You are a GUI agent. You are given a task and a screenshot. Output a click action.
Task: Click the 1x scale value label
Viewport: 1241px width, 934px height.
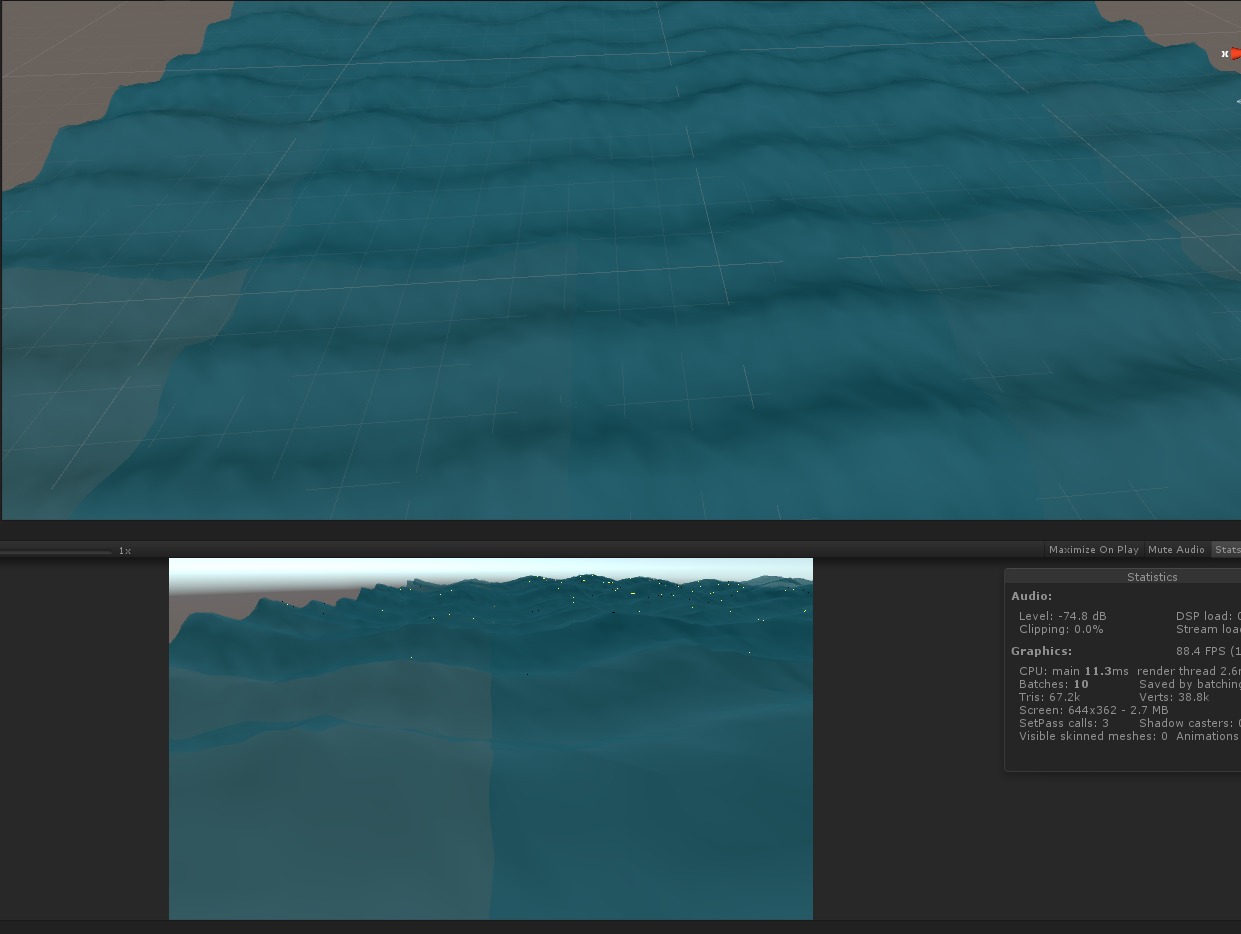pos(125,551)
